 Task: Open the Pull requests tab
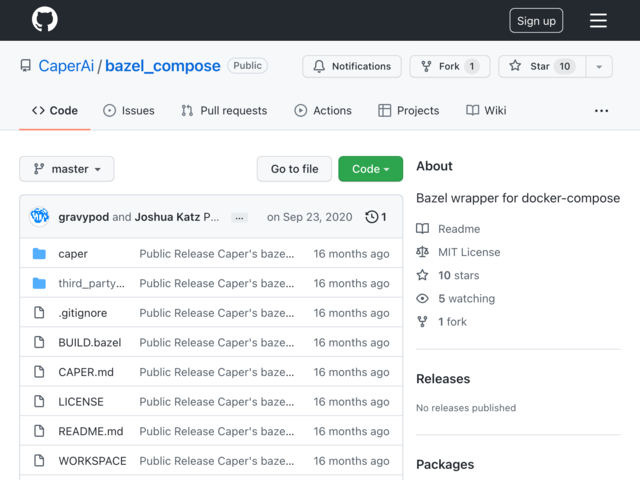[x=224, y=111]
